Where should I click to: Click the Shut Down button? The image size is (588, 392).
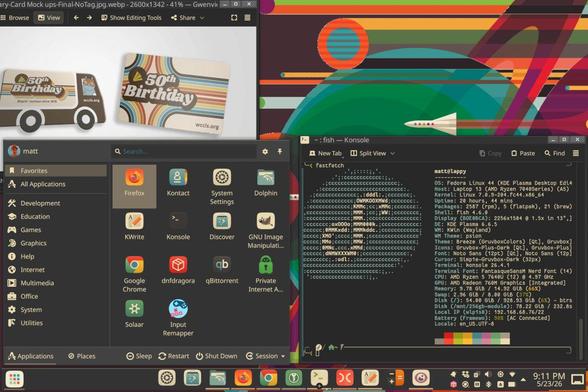tap(216, 356)
